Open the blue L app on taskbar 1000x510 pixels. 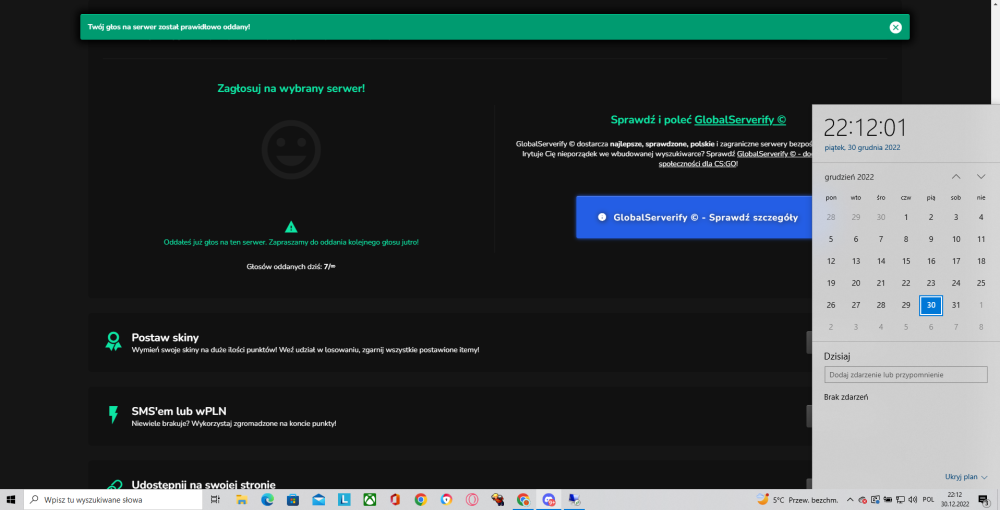(344, 500)
